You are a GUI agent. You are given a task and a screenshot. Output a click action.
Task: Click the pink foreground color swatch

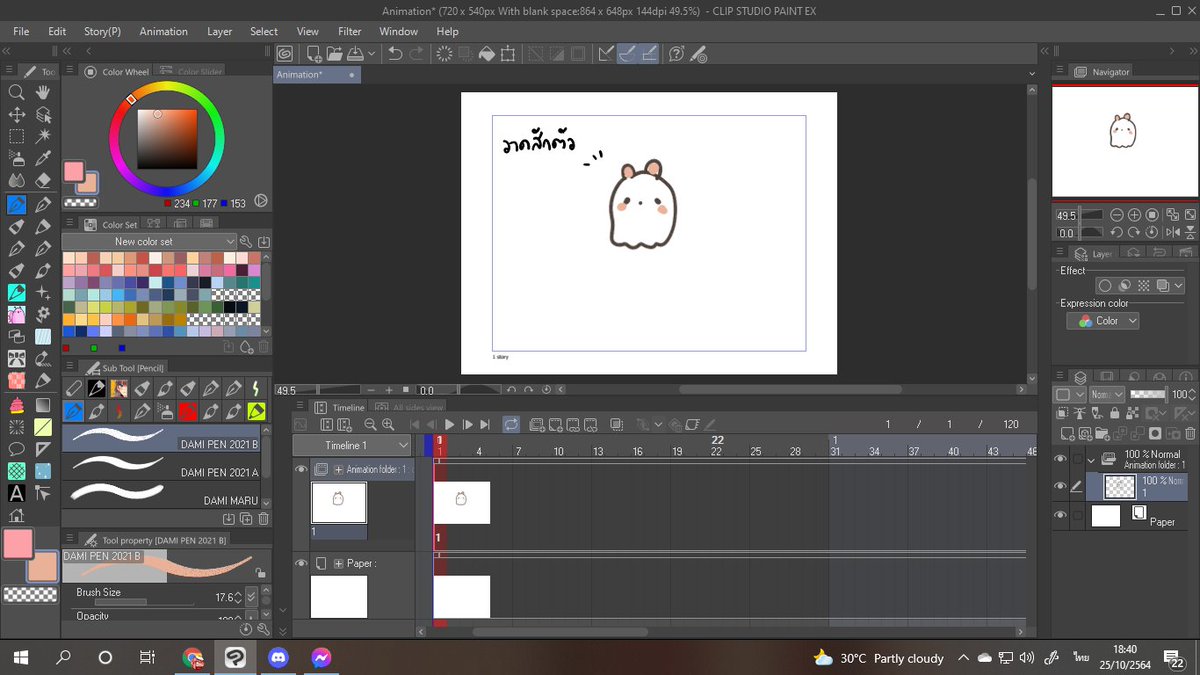point(17,544)
